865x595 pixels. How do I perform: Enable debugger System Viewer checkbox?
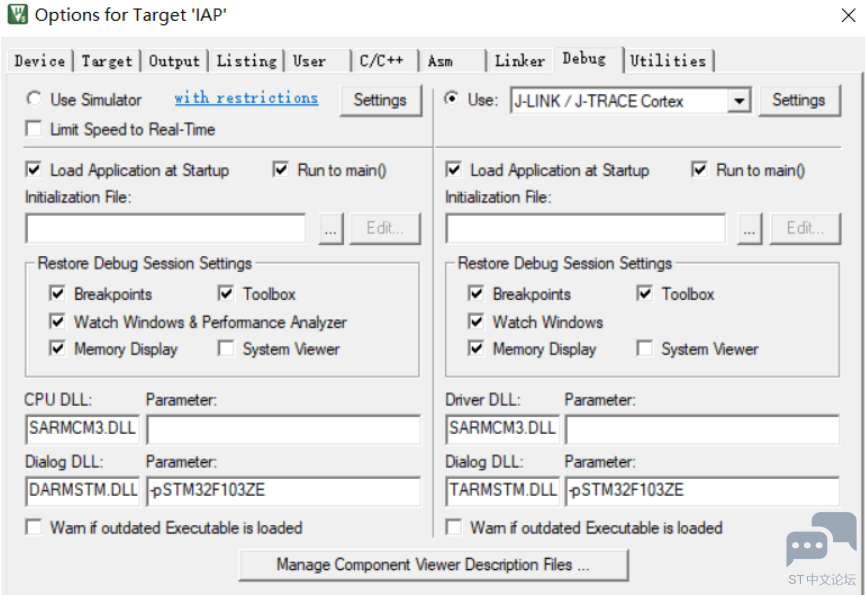pos(645,349)
